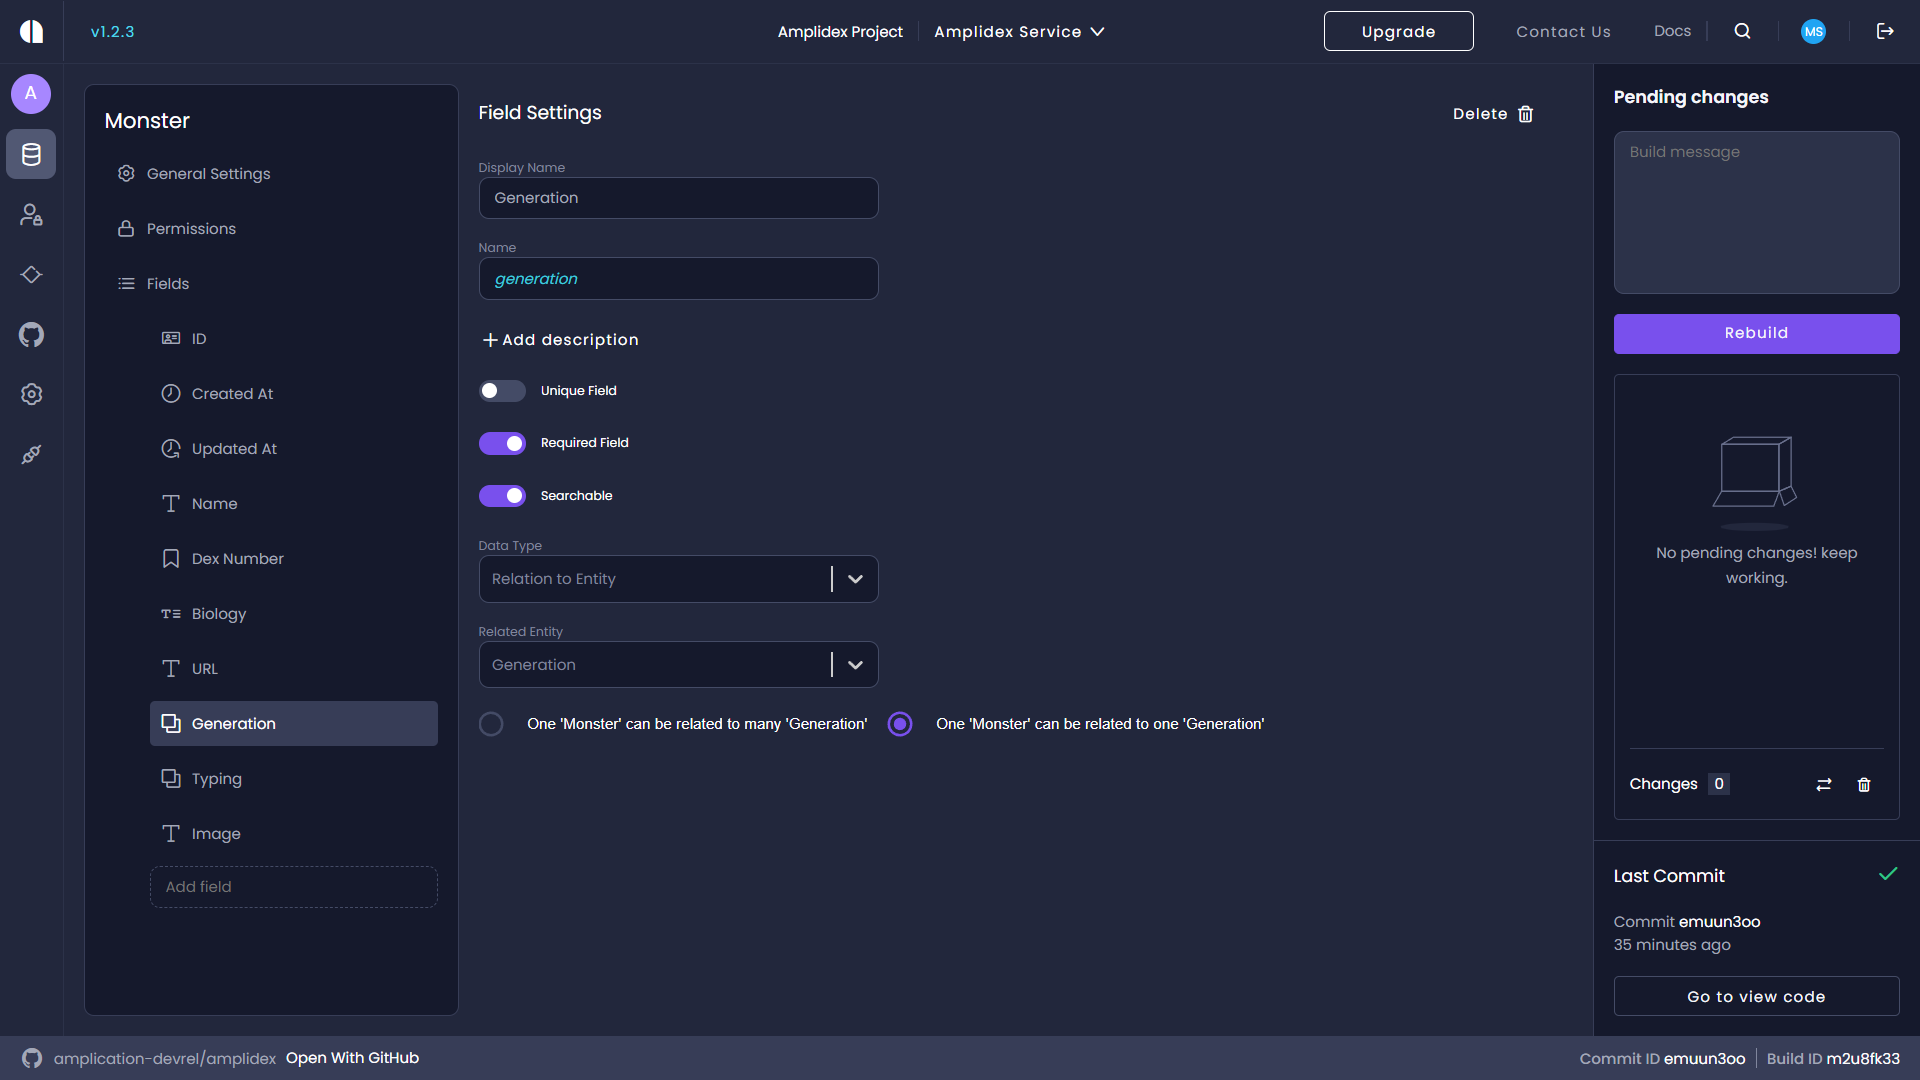Screen dimensions: 1920x1080
Task: Enable the Unique Field toggle
Action: coord(502,391)
